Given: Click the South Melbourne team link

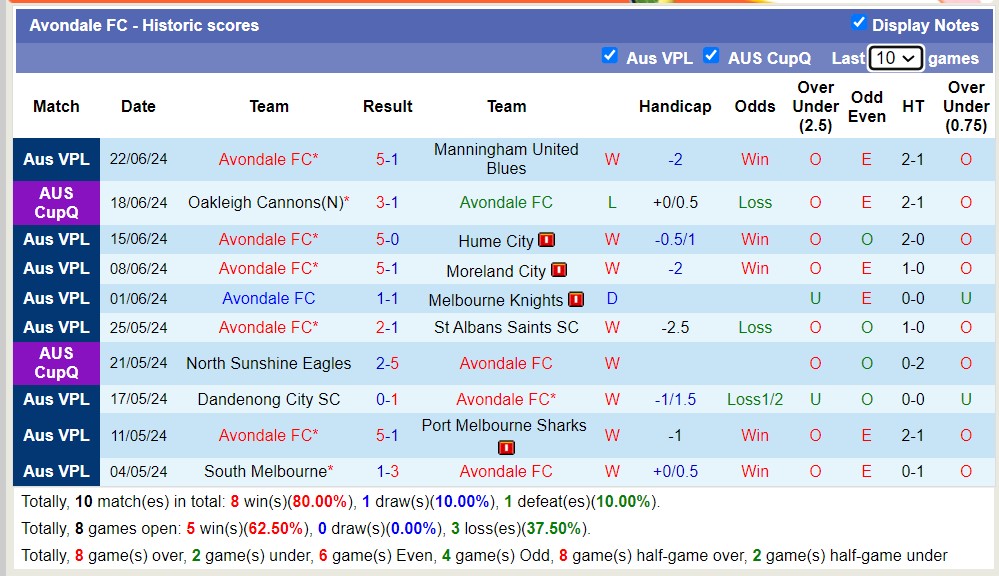Looking at the screenshot, I should 265,471.
